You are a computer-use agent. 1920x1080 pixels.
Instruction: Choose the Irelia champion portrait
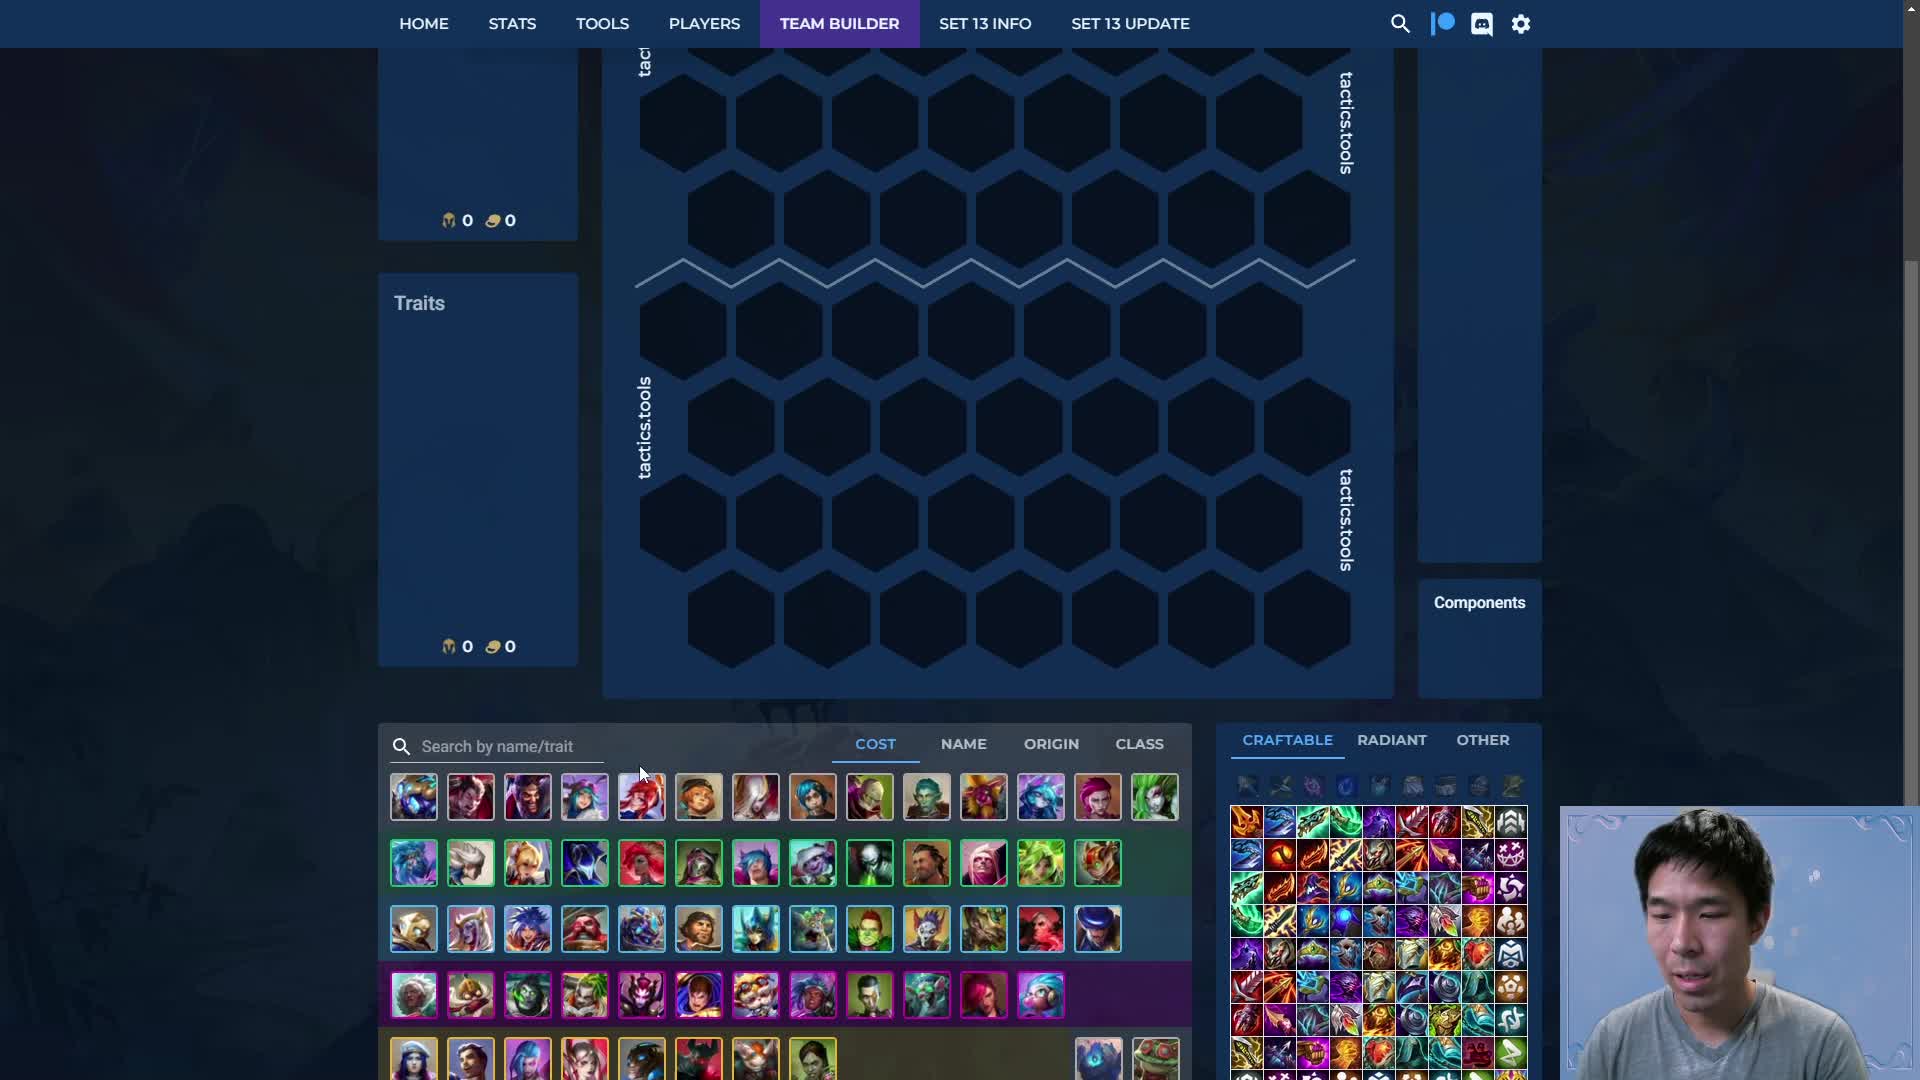tap(585, 797)
